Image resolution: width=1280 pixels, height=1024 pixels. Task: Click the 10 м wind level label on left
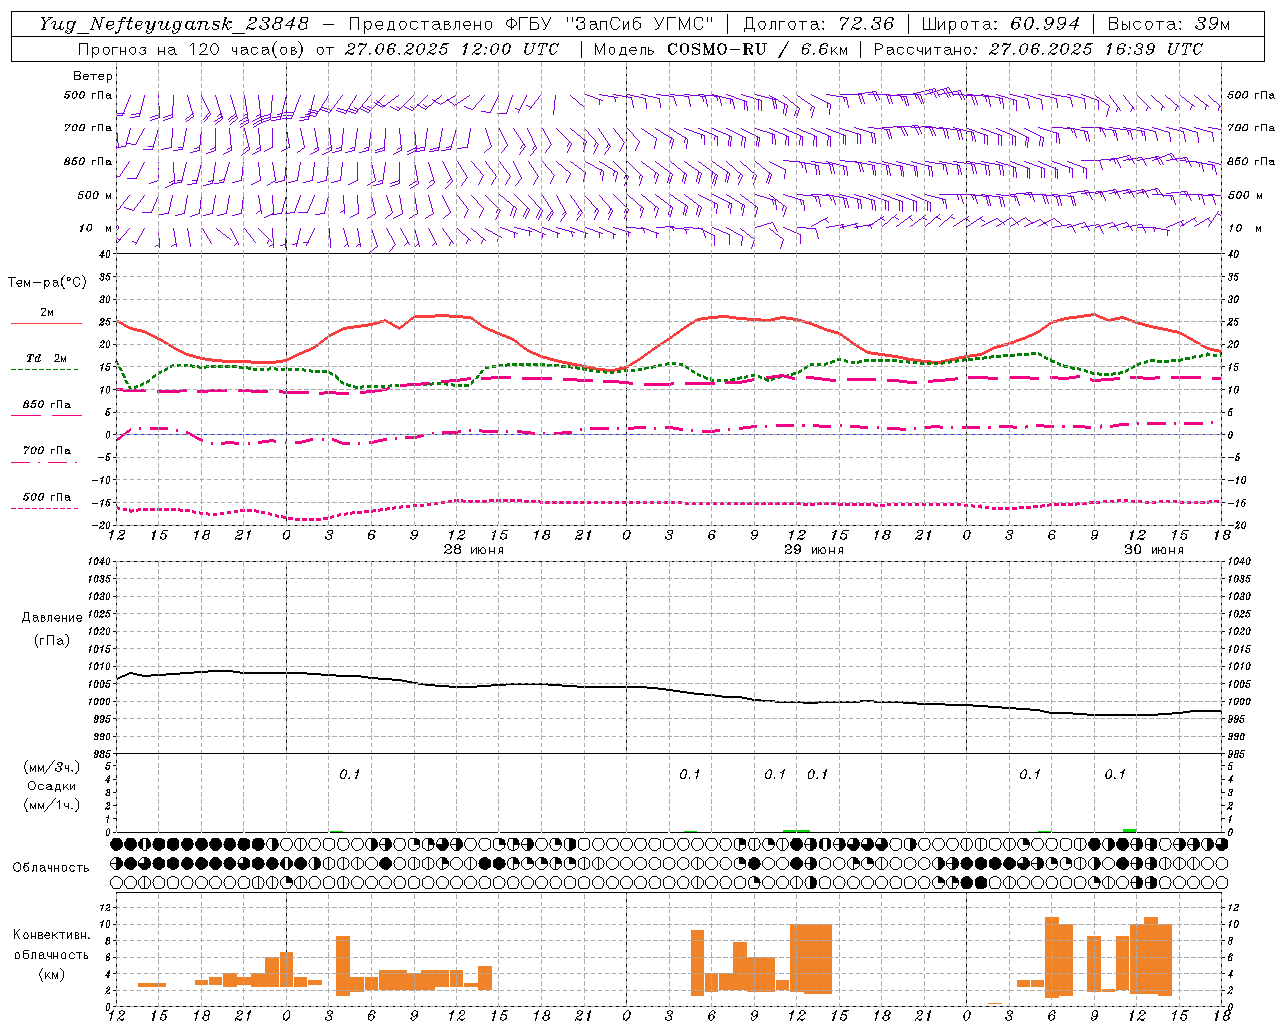tap(96, 228)
